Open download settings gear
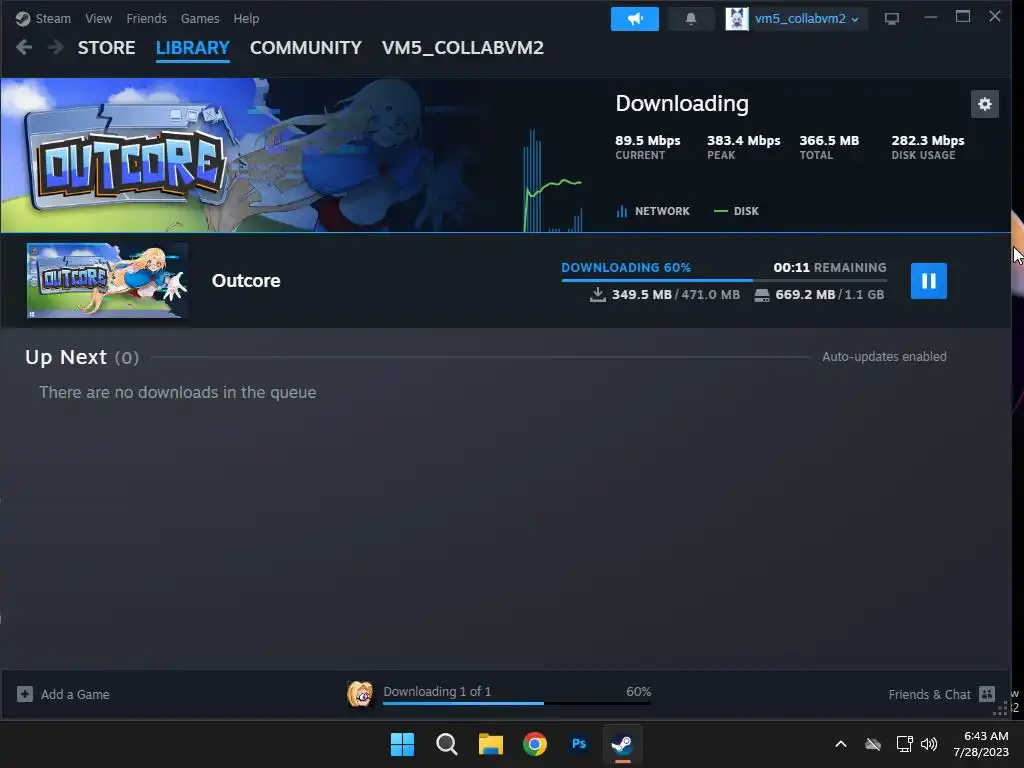 click(984, 104)
